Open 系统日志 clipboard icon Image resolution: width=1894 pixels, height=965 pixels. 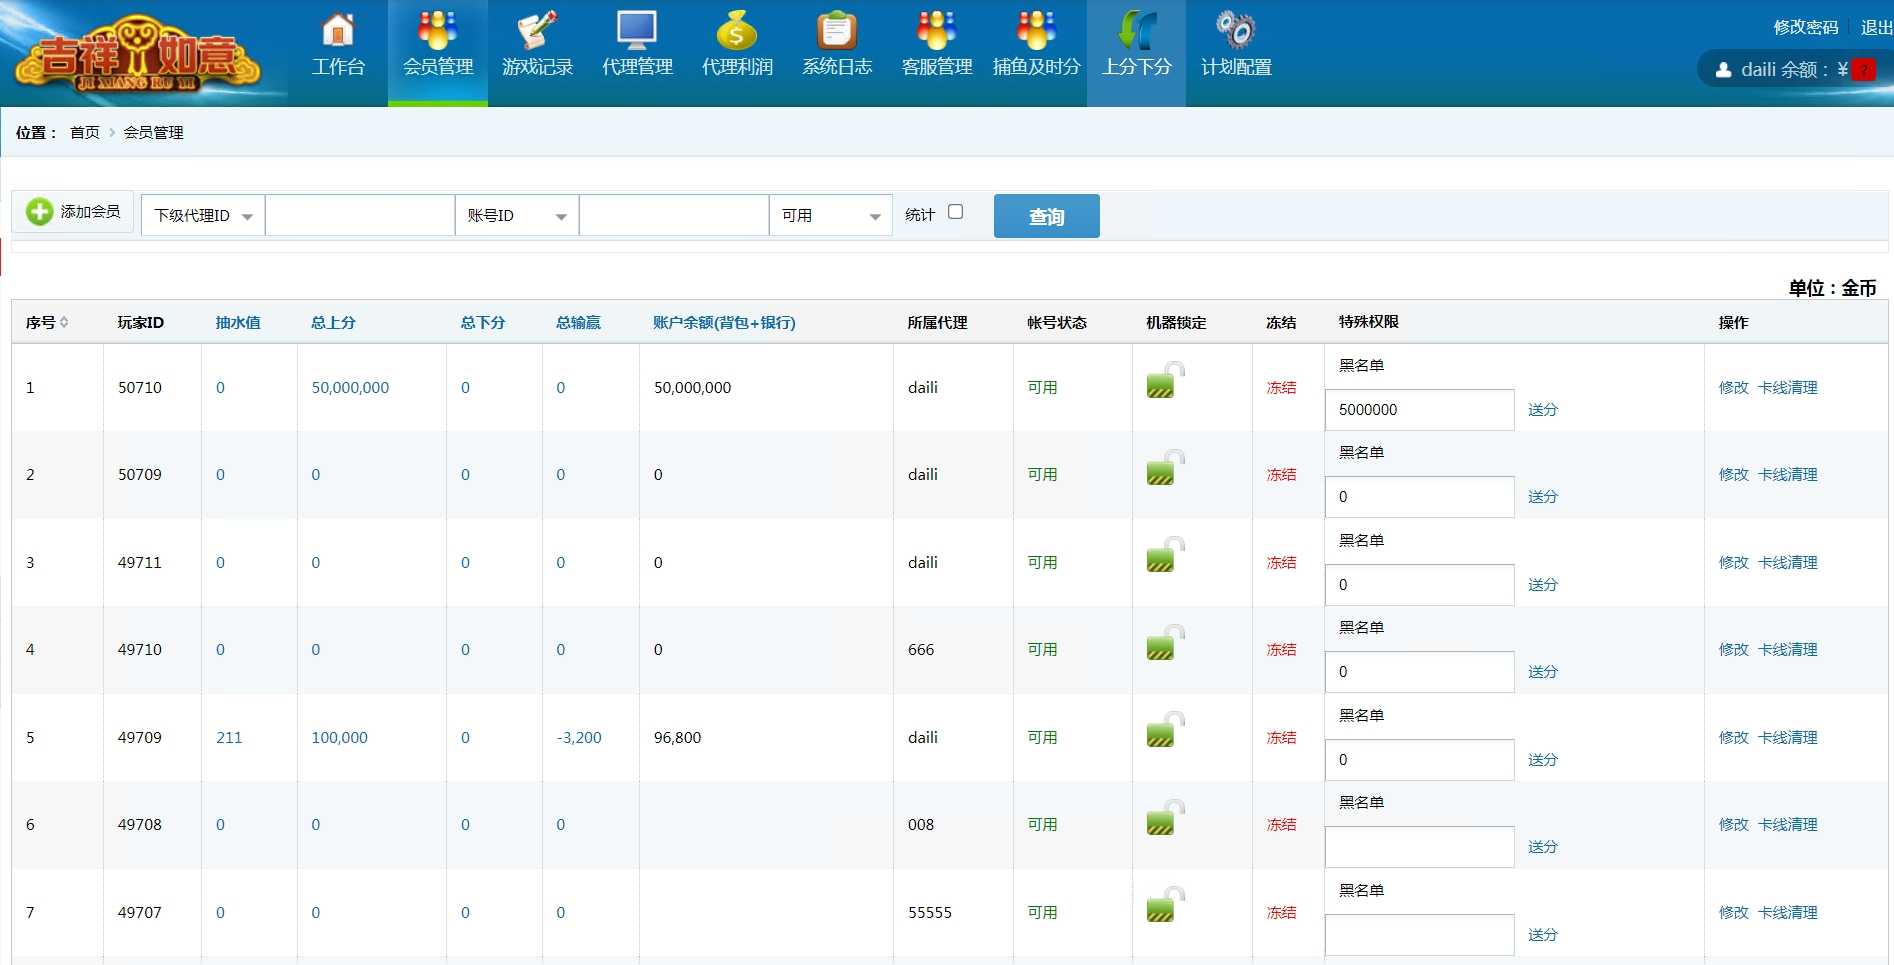click(x=837, y=31)
